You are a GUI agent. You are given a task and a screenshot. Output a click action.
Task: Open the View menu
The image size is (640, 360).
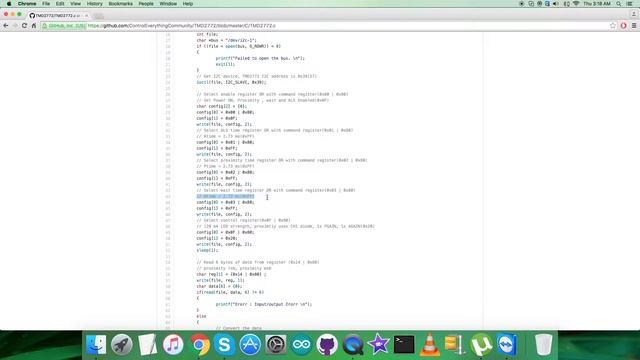click(x=76, y=4)
